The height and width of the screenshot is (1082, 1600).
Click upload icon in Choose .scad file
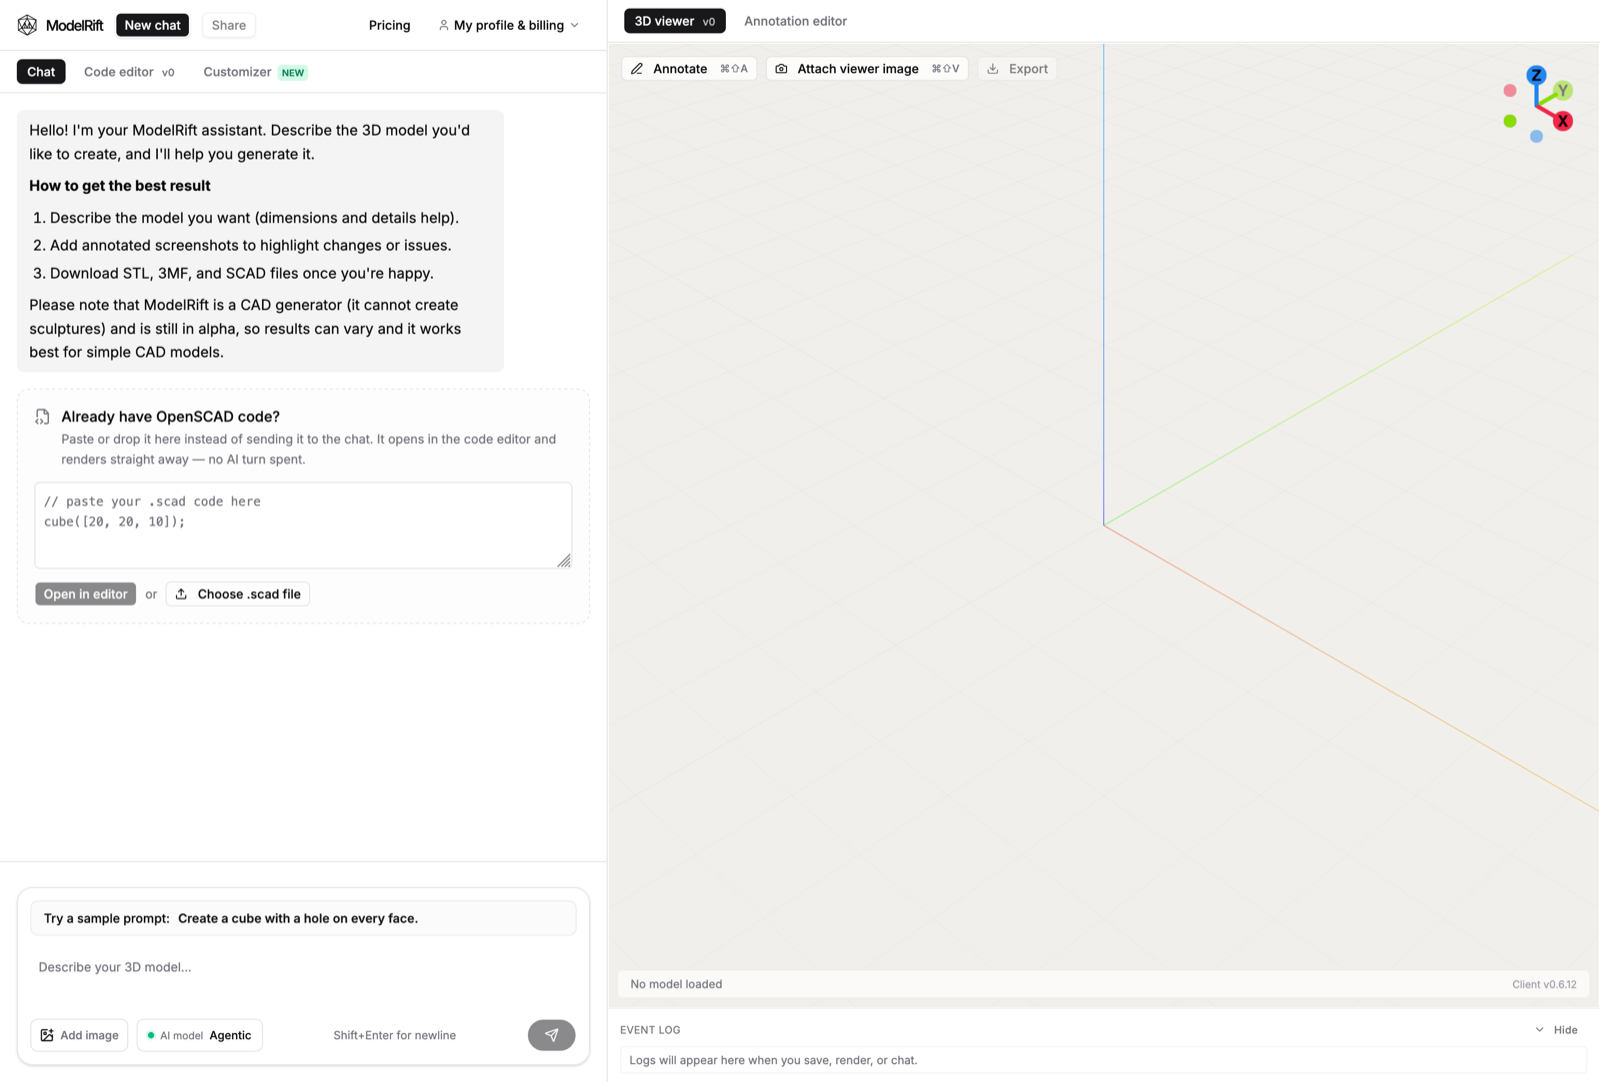[x=181, y=594]
